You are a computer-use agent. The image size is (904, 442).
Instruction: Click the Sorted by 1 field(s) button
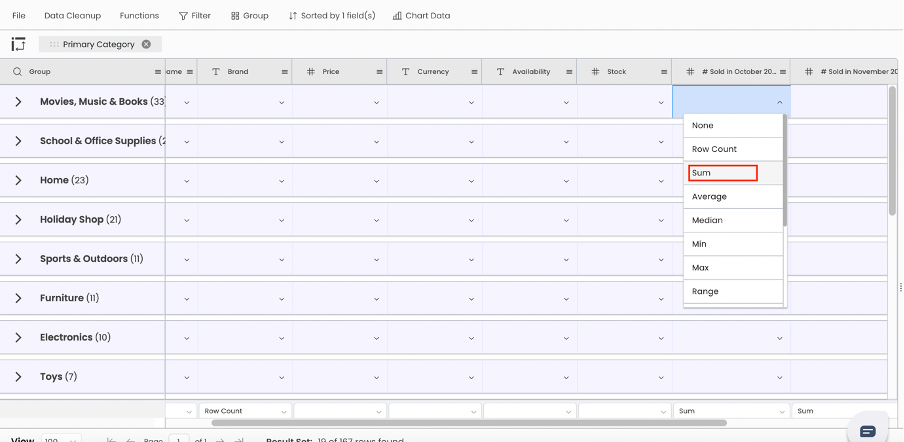[x=332, y=16]
